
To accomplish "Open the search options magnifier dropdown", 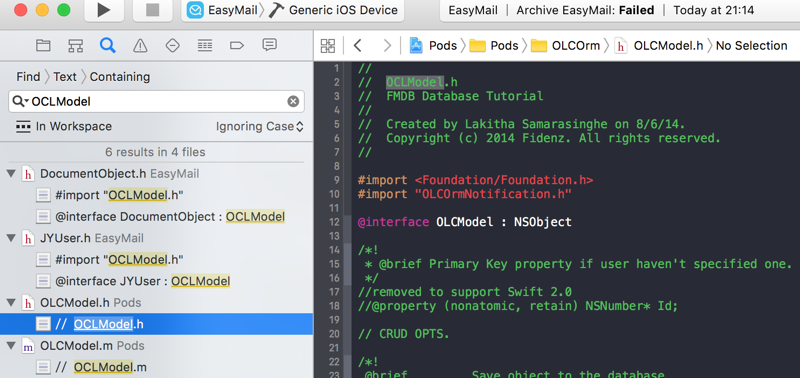I will click(20, 102).
